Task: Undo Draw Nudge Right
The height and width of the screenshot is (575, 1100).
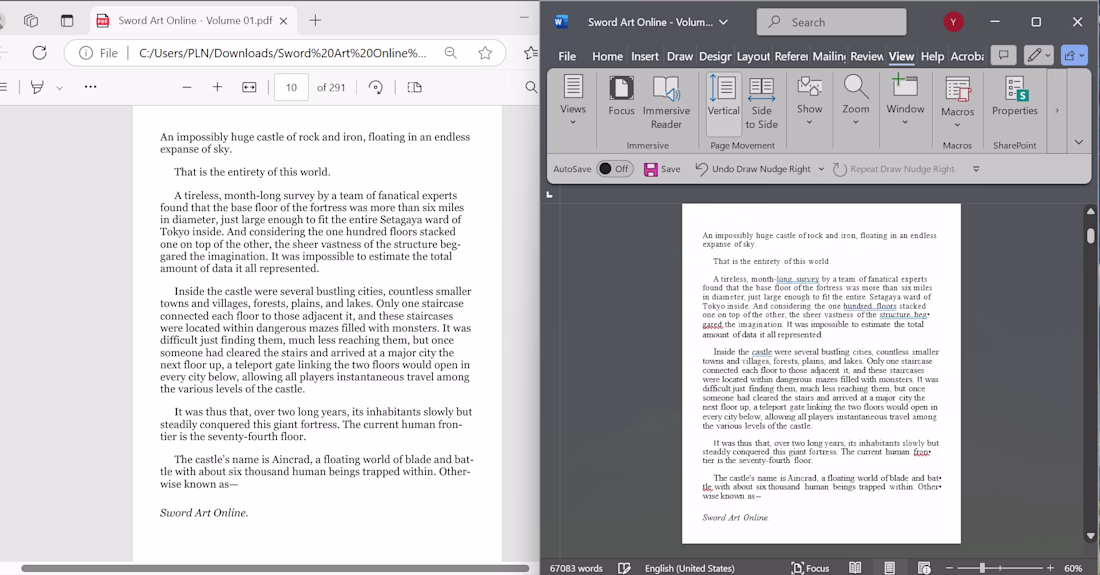Action: (x=752, y=169)
